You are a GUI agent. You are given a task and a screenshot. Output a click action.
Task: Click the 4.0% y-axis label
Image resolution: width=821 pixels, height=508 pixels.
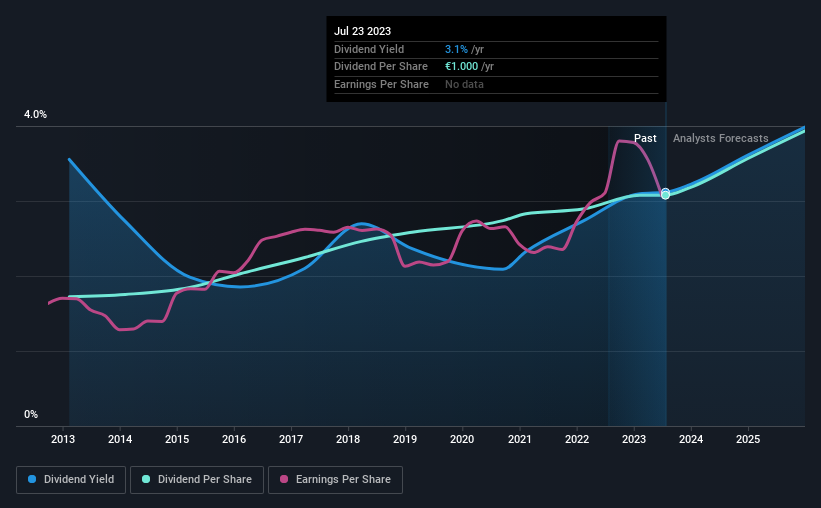[x=35, y=115]
